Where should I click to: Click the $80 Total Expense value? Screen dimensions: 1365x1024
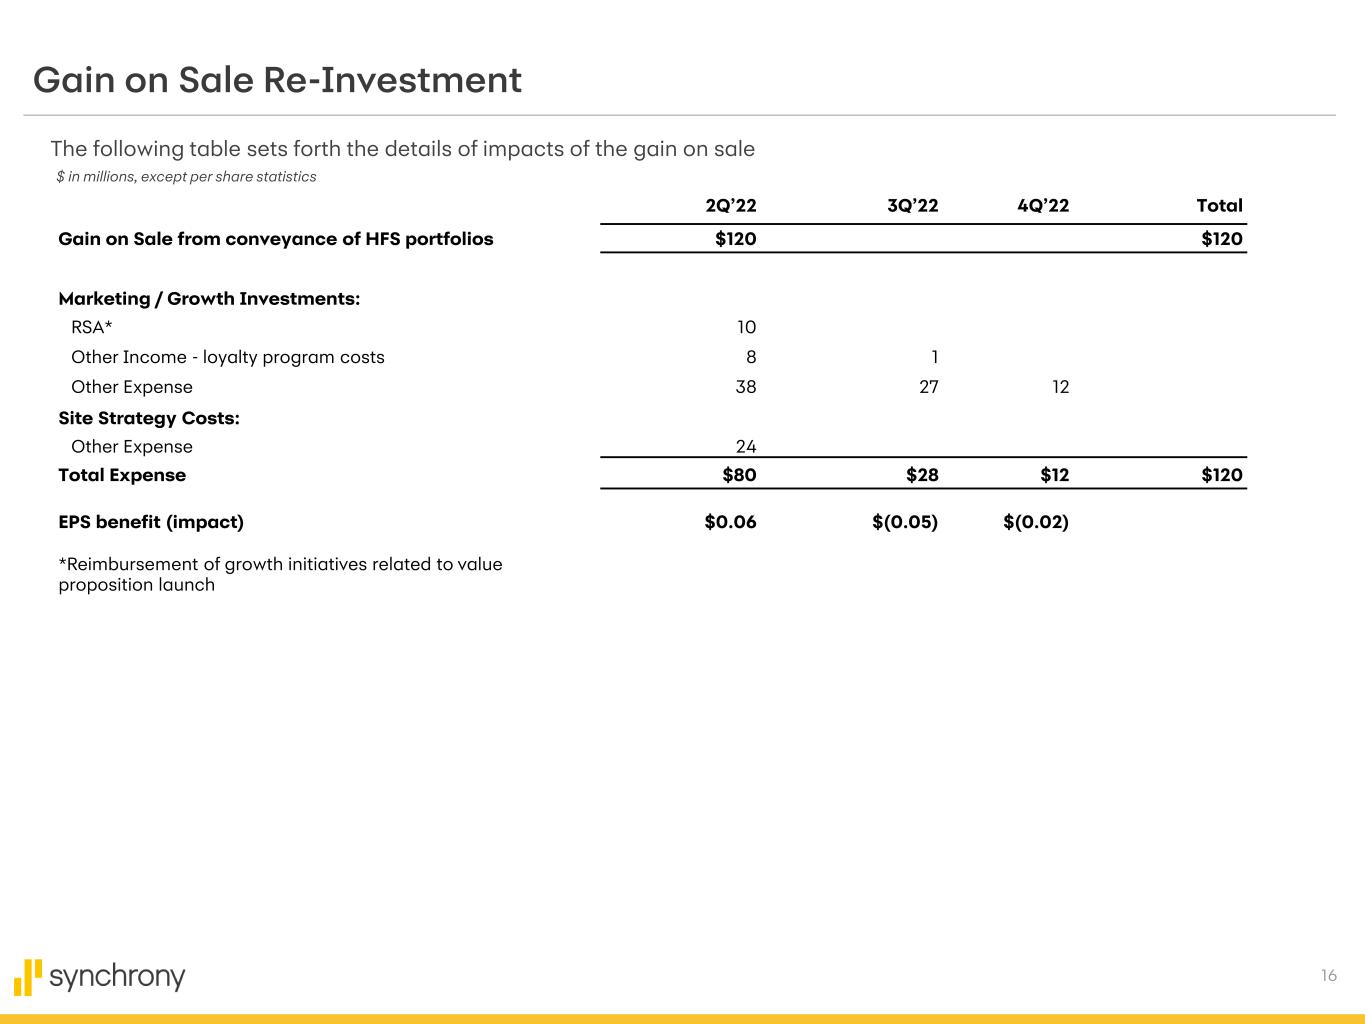(x=739, y=475)
